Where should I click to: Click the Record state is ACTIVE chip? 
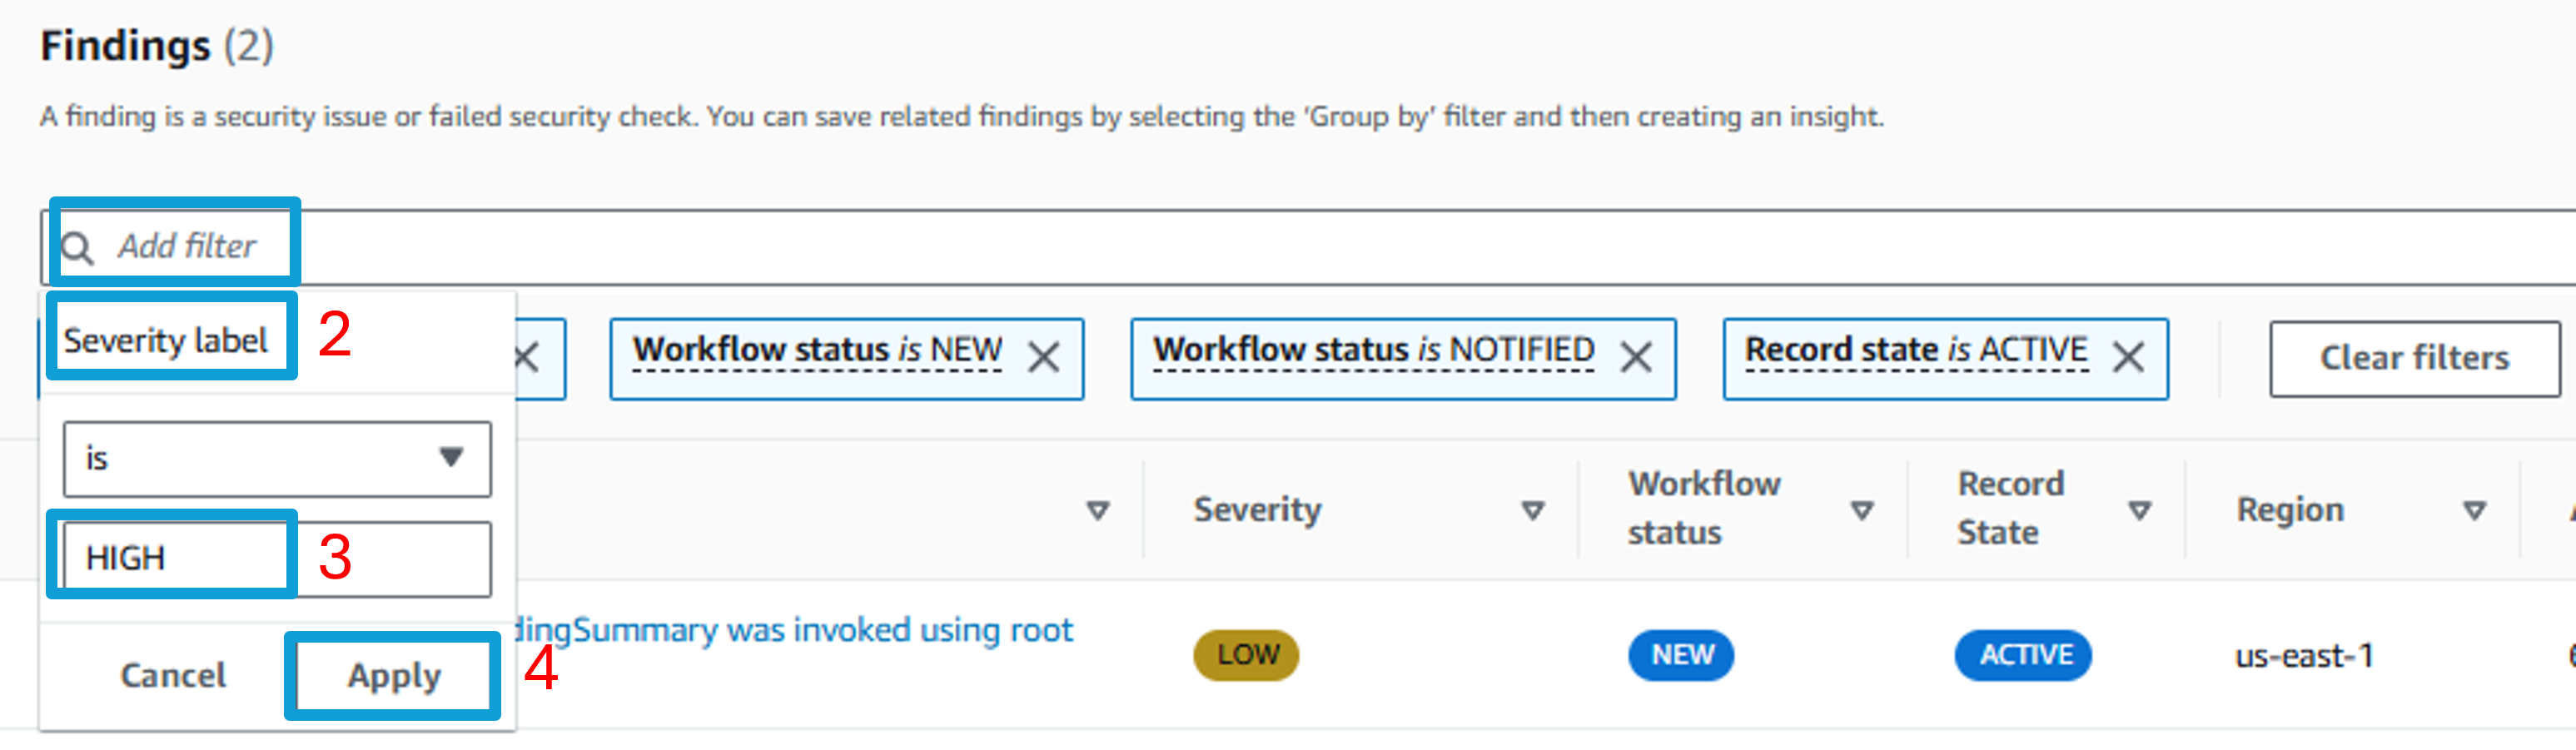pyautogui.click(x=1916, y=350)
